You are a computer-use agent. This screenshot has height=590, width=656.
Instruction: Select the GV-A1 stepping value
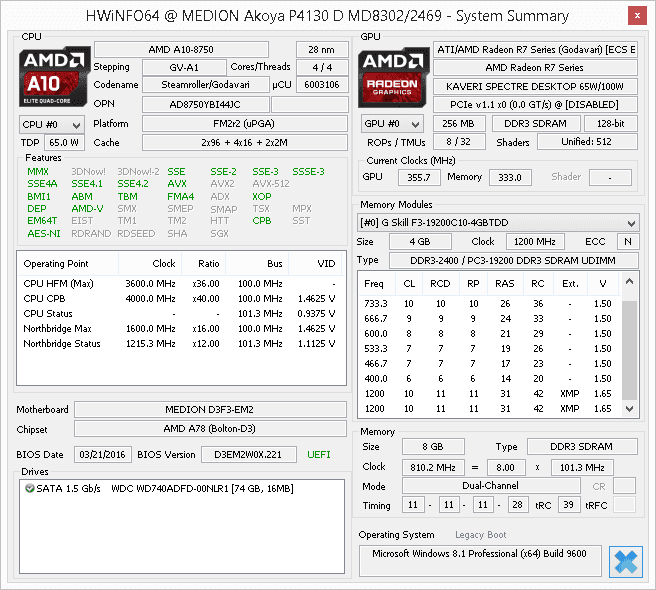coord(184,67)
